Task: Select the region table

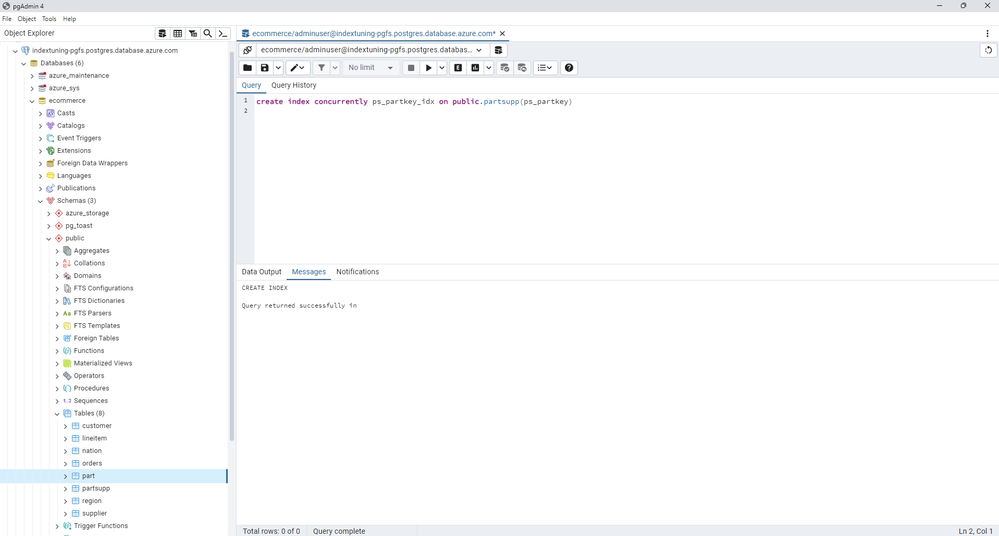Action: coord(92,501)
